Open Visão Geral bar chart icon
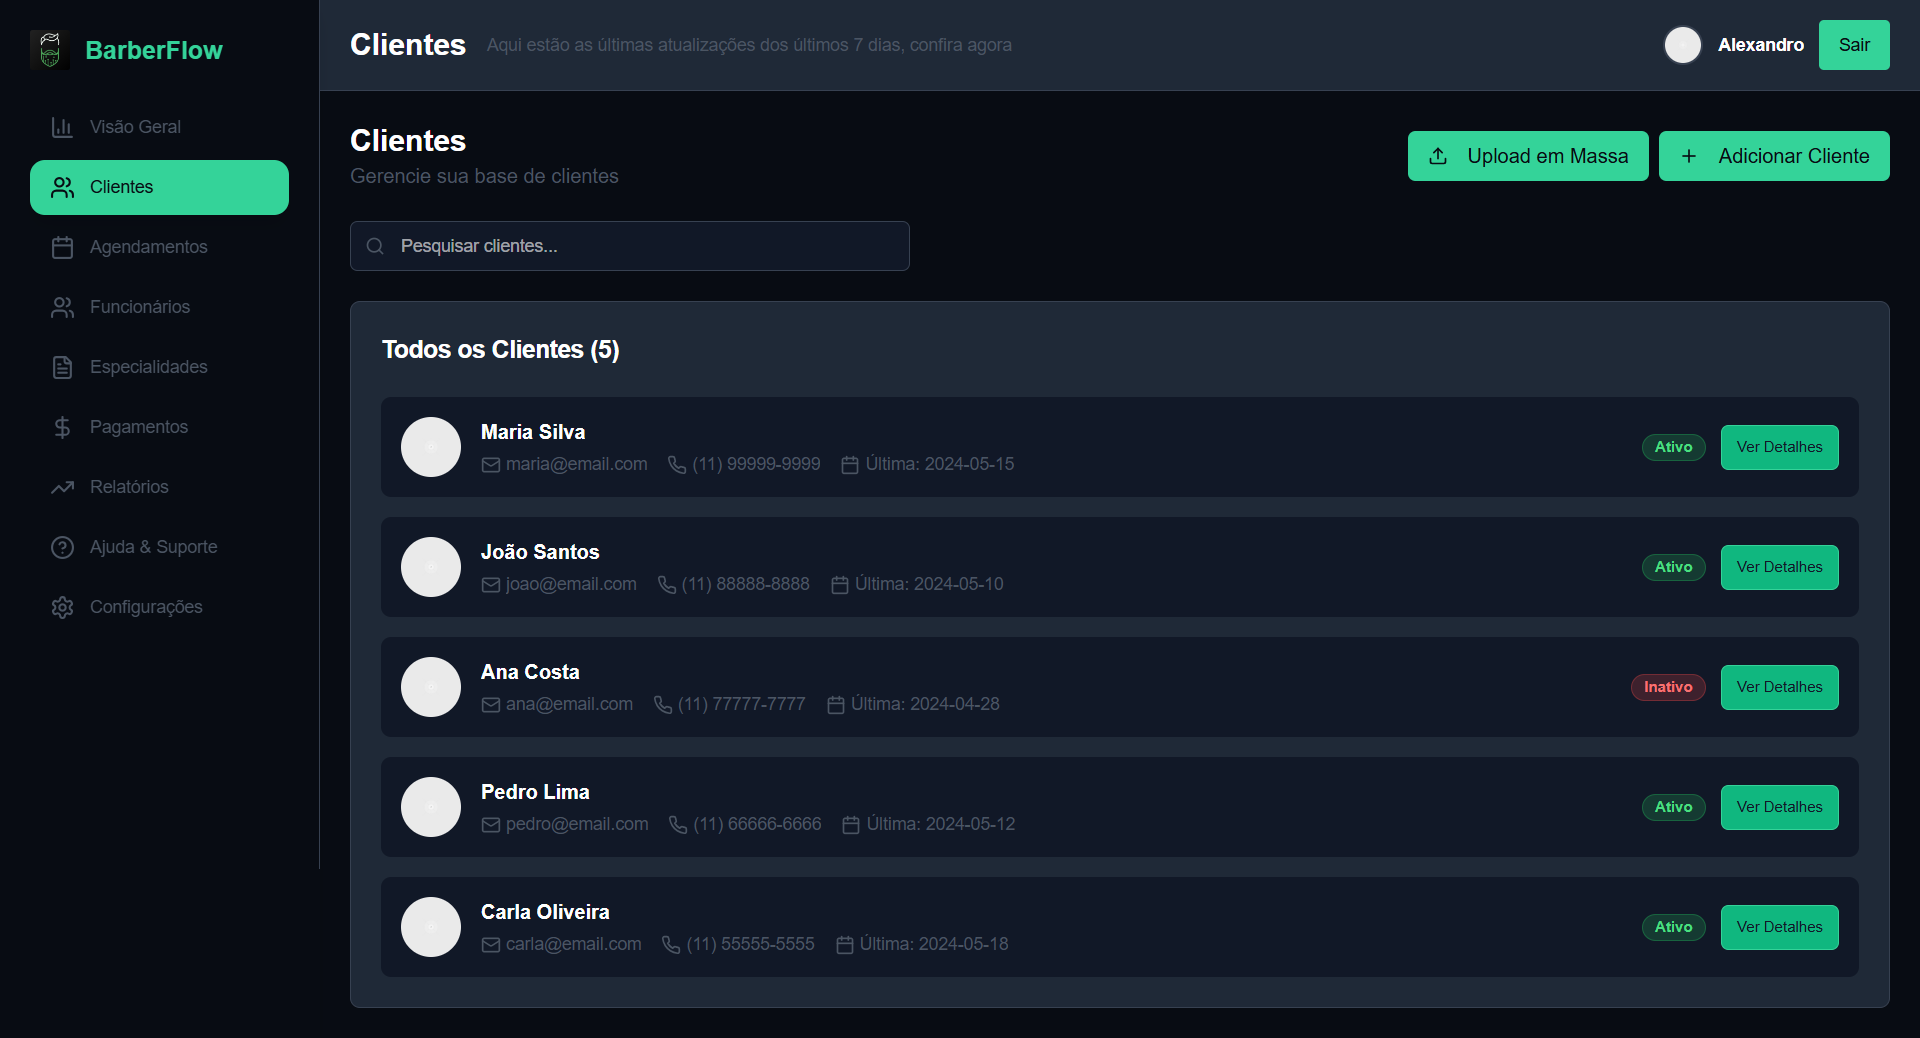The image size is (1920, 1038). pos(62,127)
